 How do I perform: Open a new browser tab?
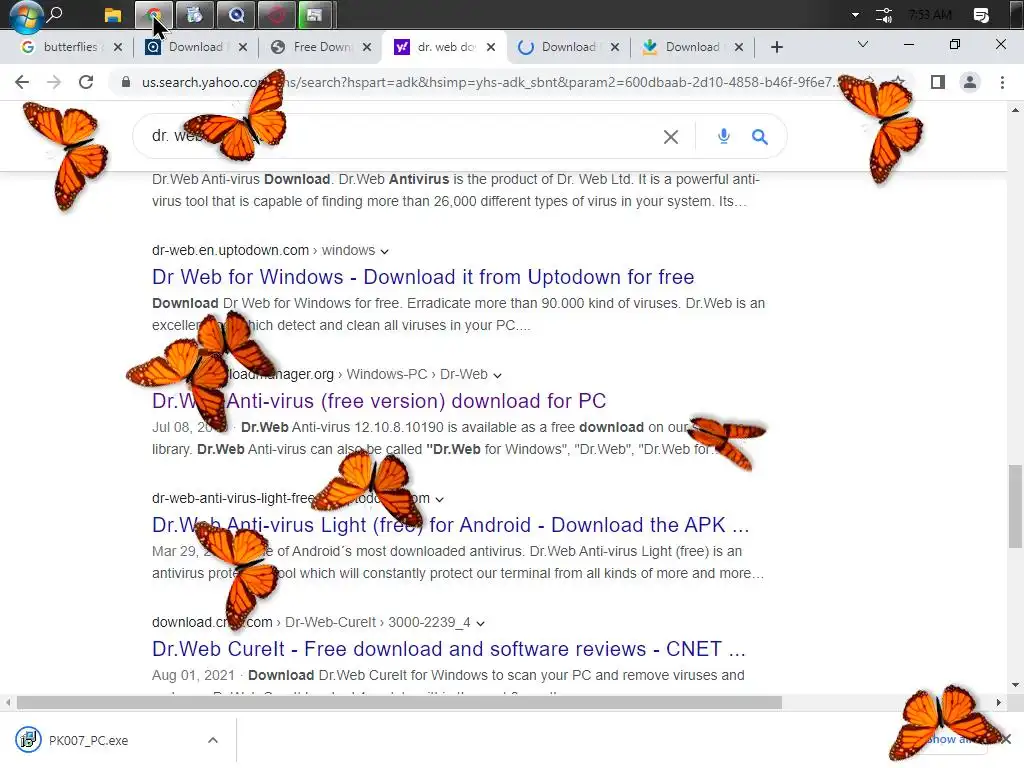coord(776,47)
